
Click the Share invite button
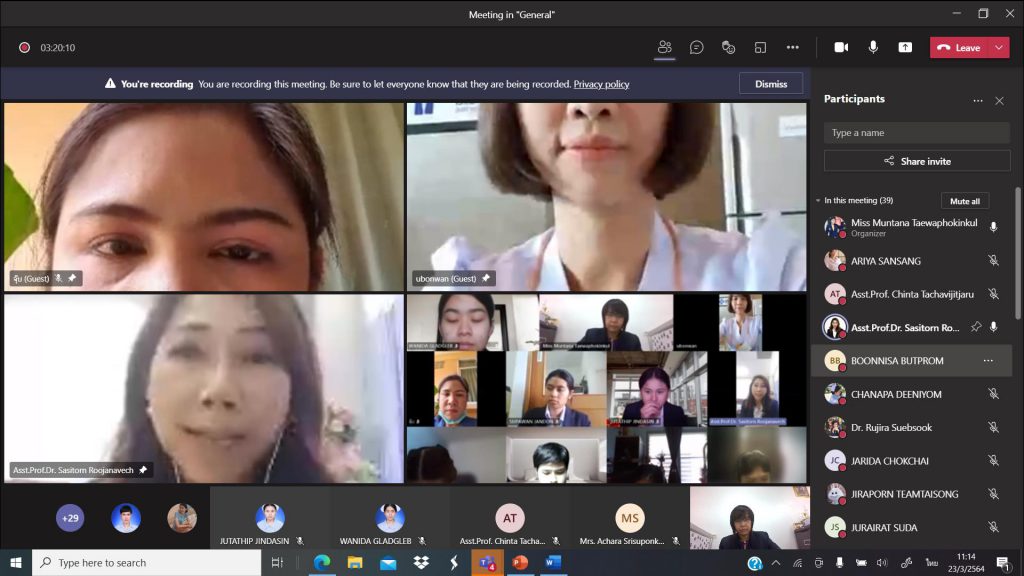pyautogui.click(x=917, y=161)
